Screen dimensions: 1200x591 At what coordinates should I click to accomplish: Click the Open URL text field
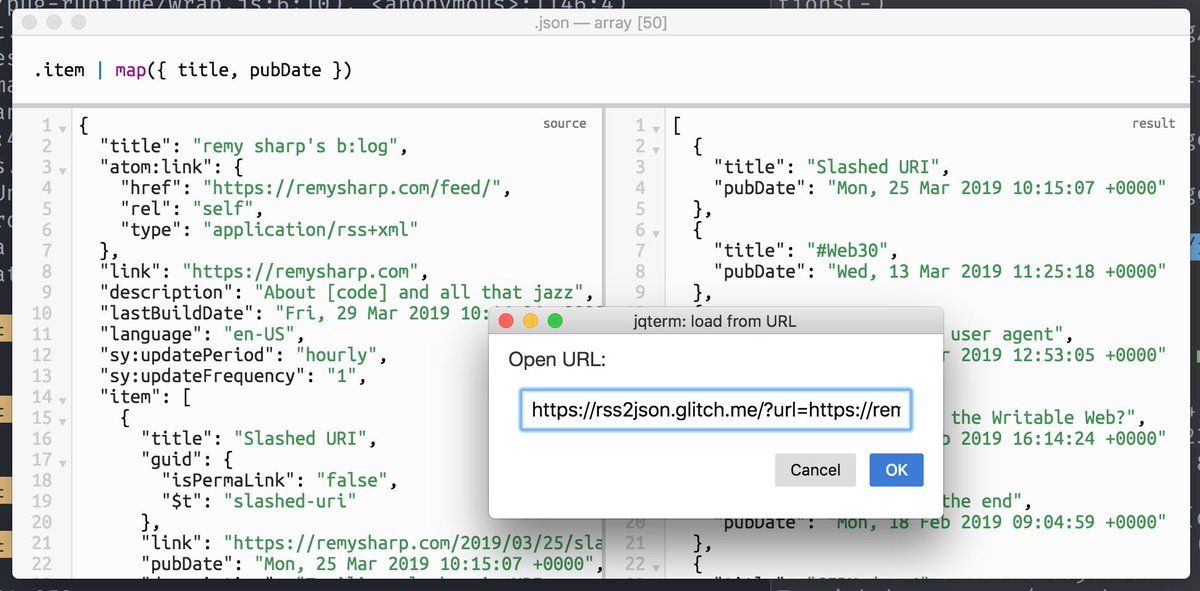coord(715,410)
